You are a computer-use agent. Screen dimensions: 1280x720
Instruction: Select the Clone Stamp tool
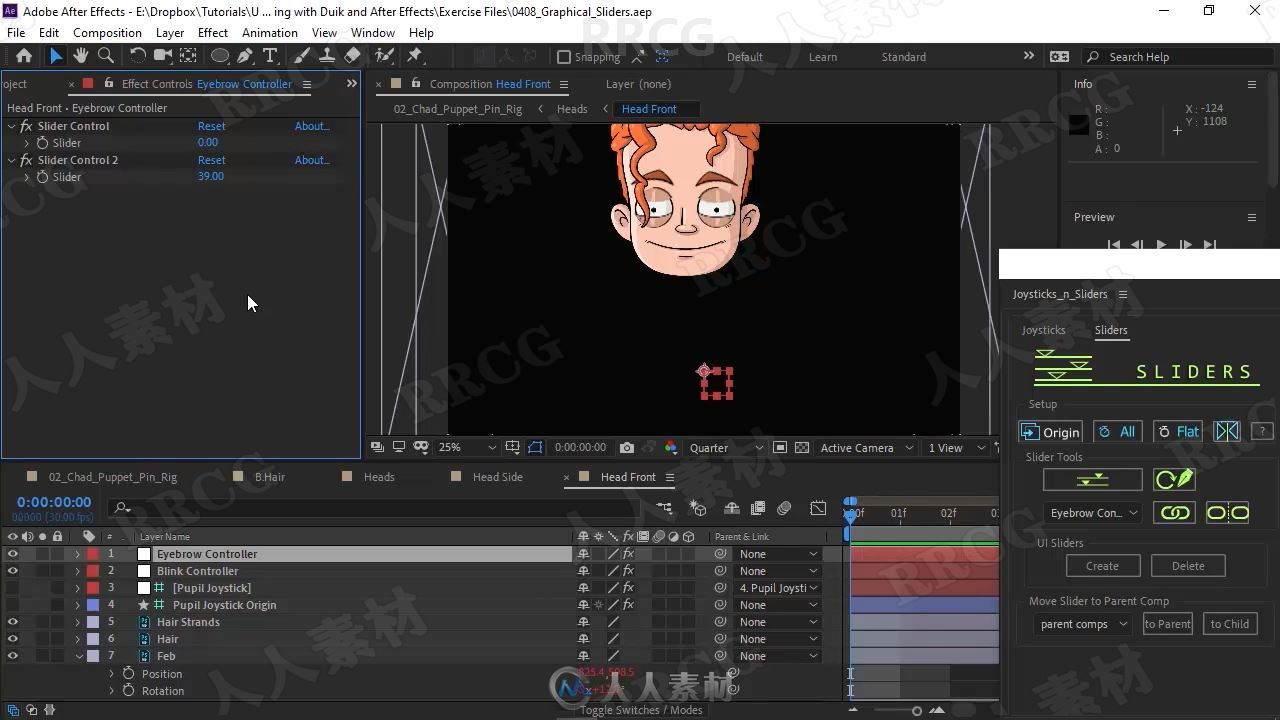[x=327, y=57]
